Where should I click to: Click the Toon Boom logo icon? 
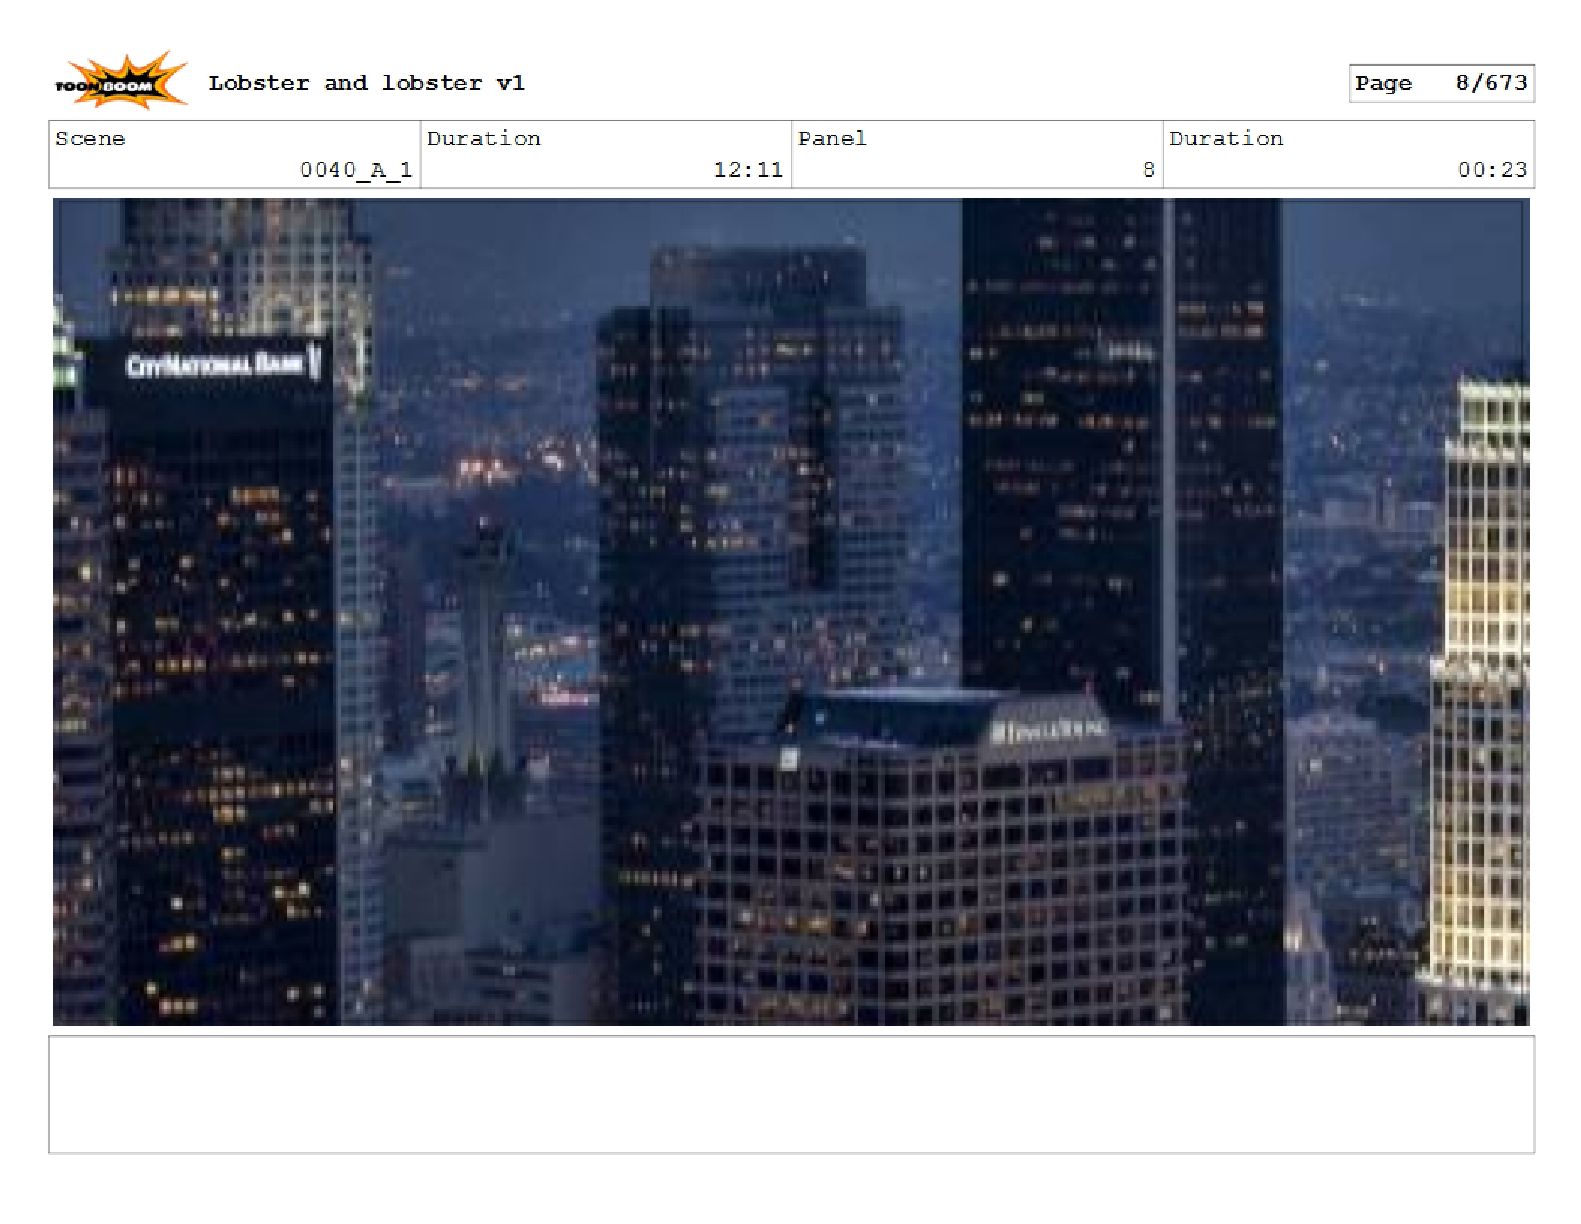tap(120, 81)
